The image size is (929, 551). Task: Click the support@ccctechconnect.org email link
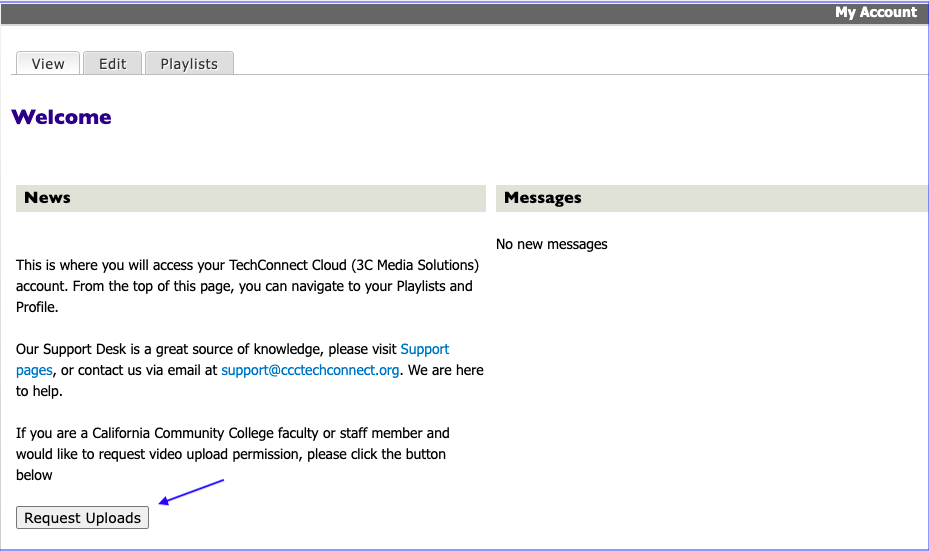(310, 370)
